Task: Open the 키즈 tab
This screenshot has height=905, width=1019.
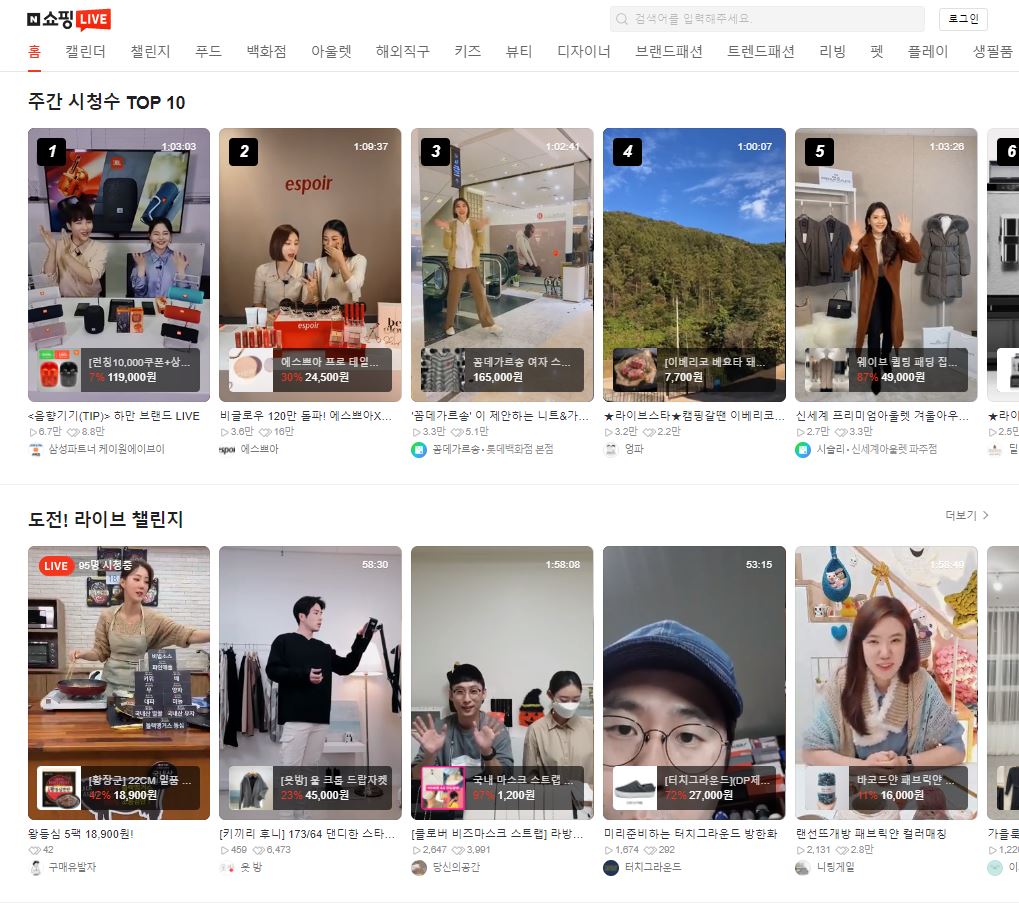Action: [x=467, y=51]
